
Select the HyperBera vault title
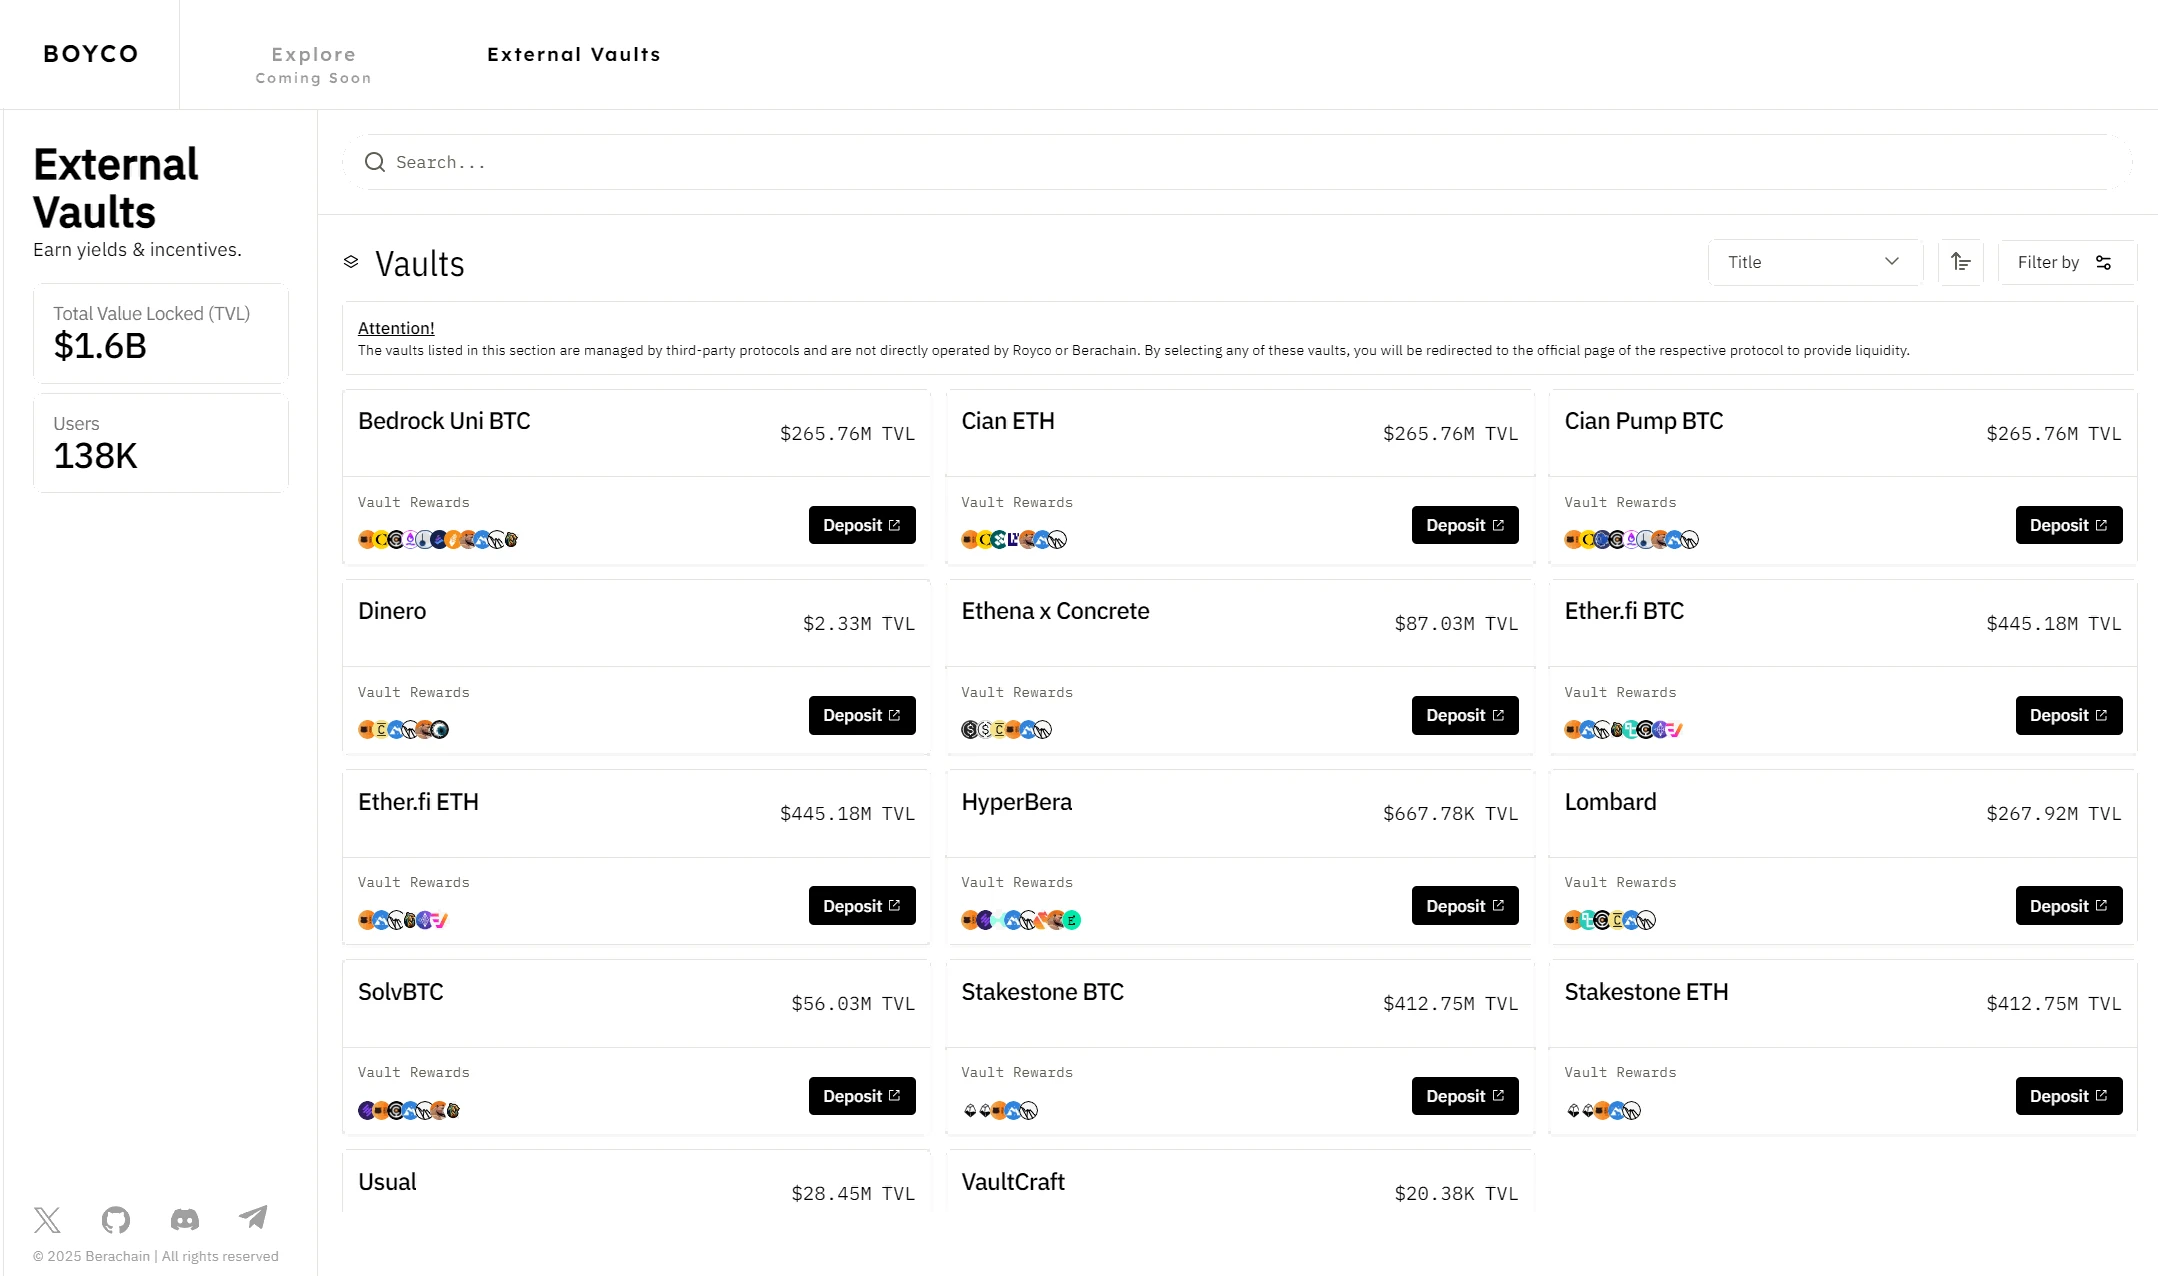1016,802
